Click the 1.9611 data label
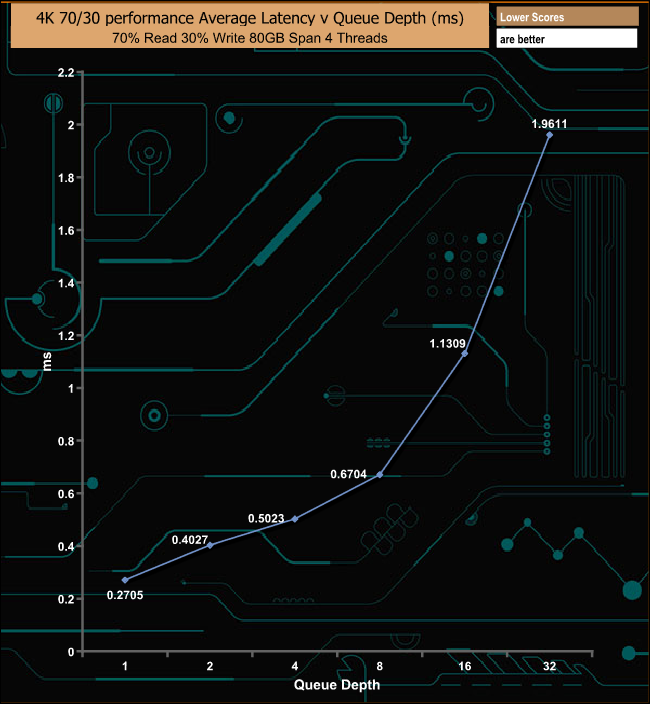 [549, 124]
